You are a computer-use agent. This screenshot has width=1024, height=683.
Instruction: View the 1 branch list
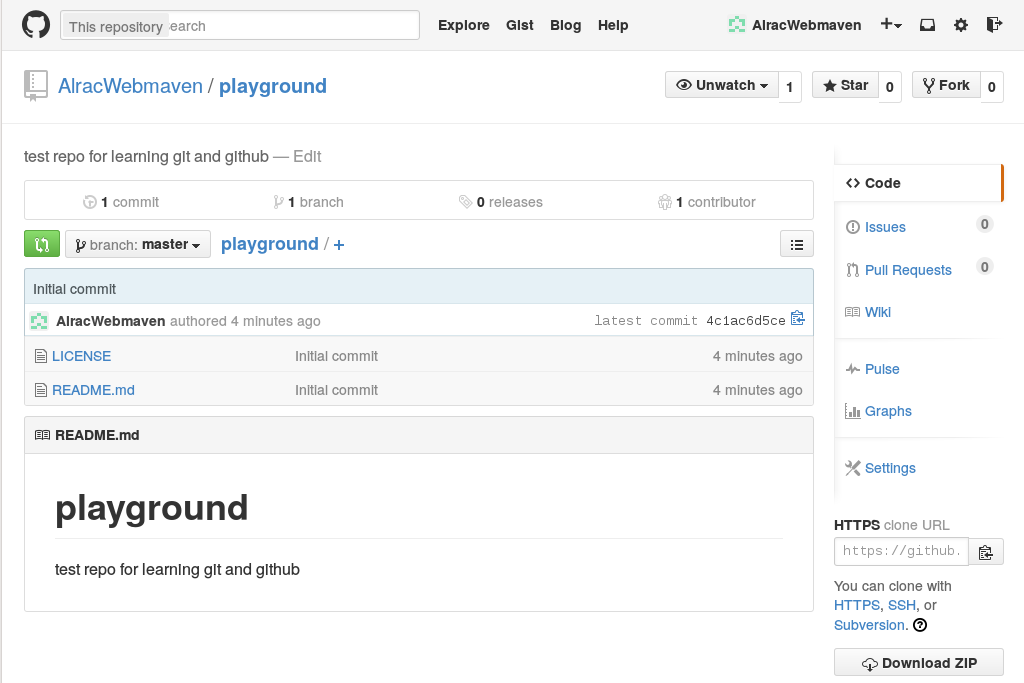pyautogui.click(x=308, y=202)
